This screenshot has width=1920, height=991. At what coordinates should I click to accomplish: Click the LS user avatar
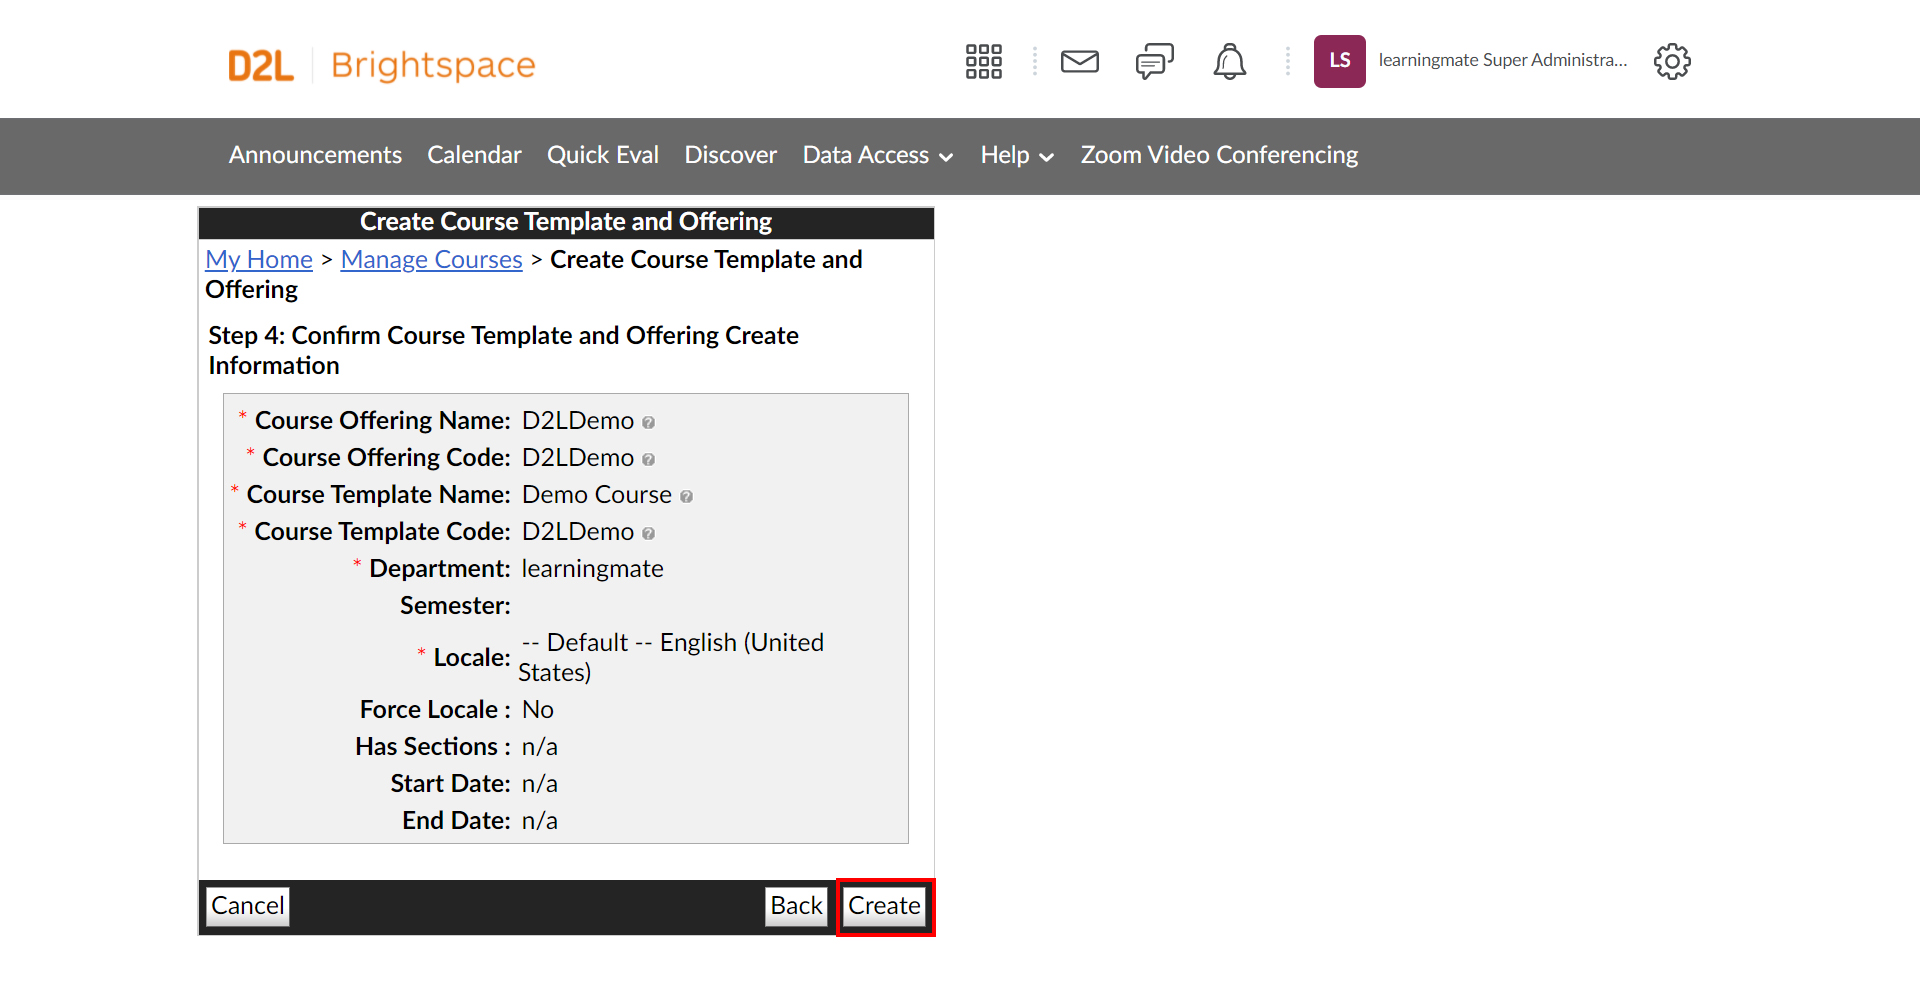coord(1340,61)
